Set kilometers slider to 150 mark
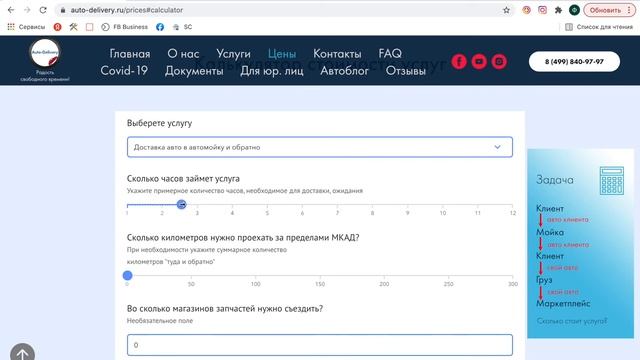Image resolution: width=640 pixels, height=360 pixels. [320, 276]
